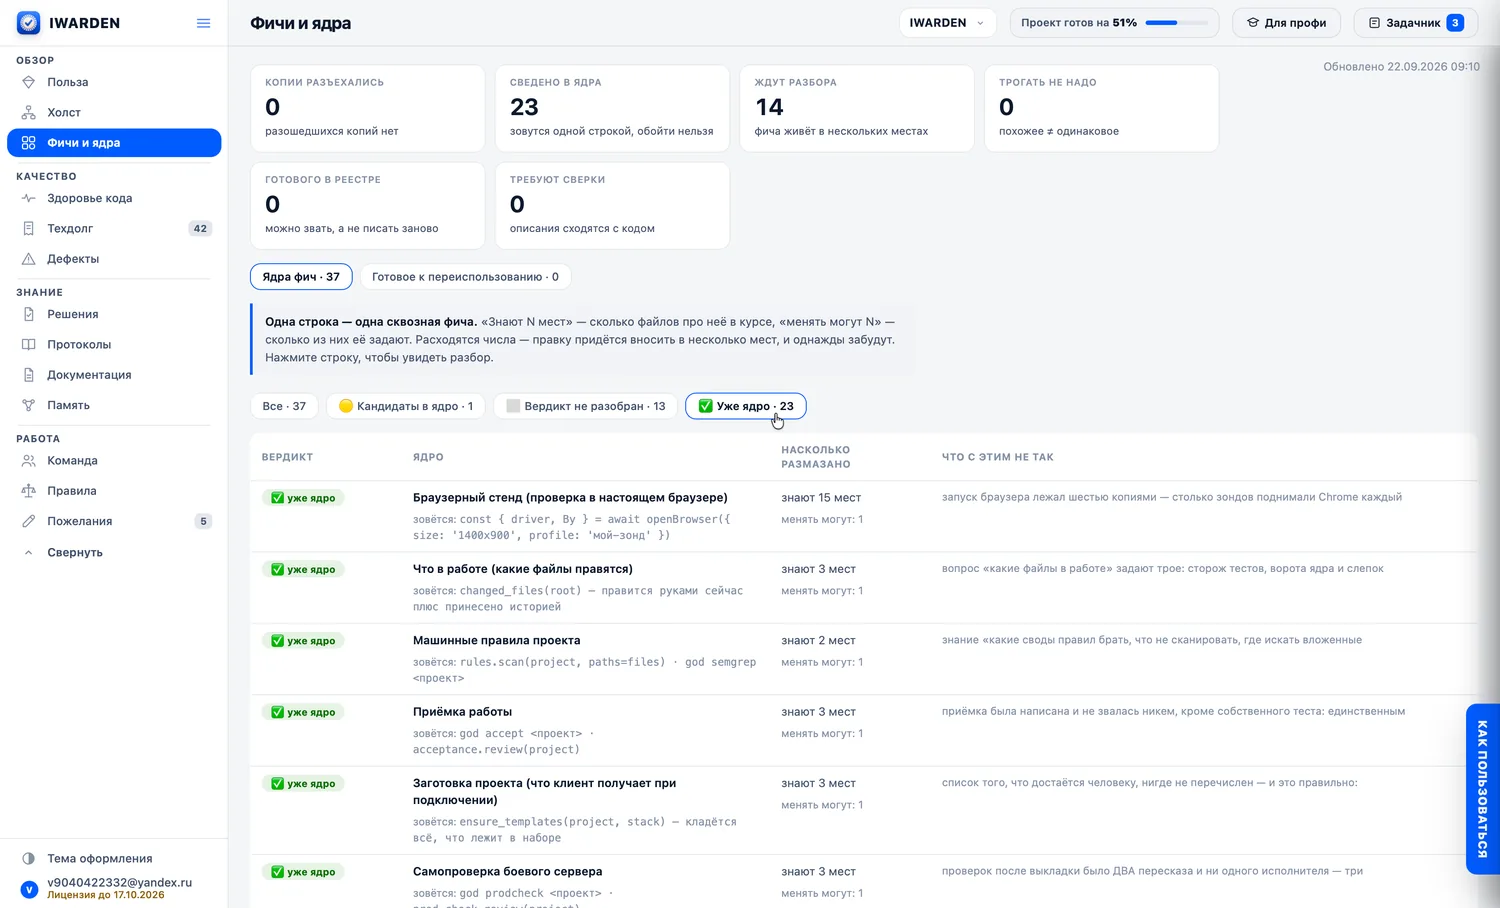Screen dimensions: 1500x908
Task: Open Самопроверка боевого сервера row
Action: [x=863, y=882]
